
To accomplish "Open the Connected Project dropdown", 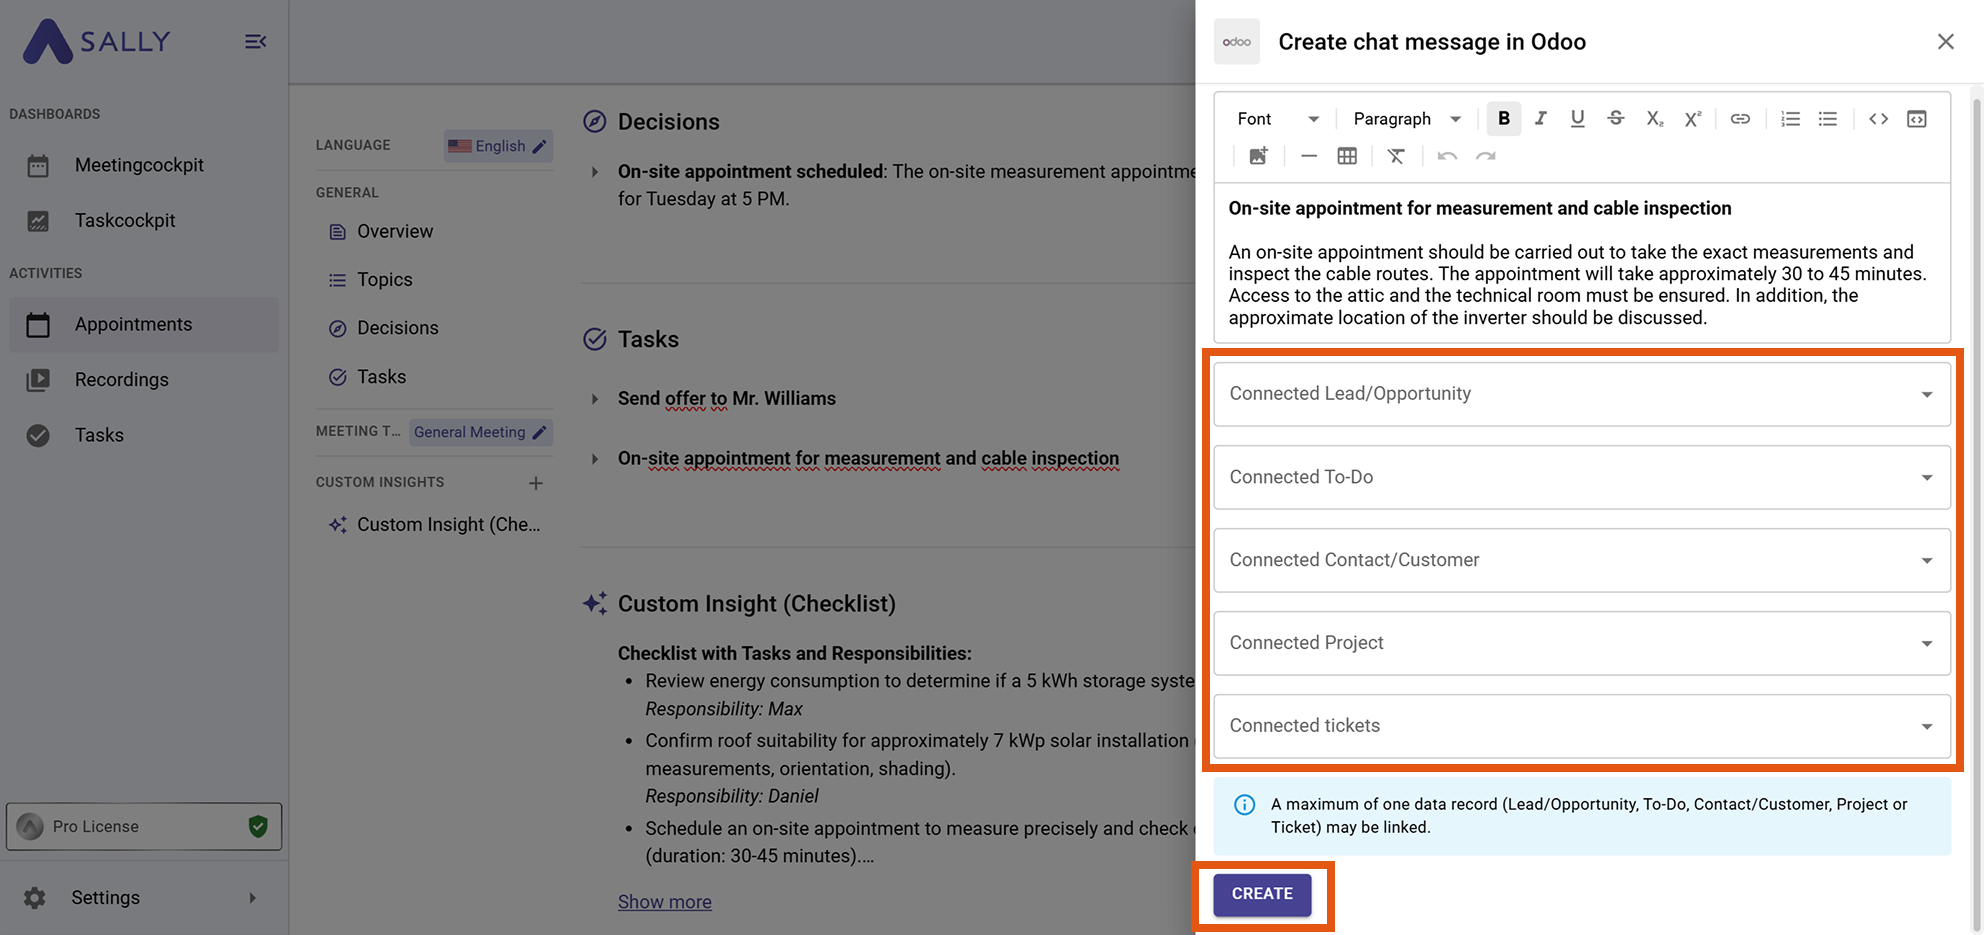I will (1581, 643).
